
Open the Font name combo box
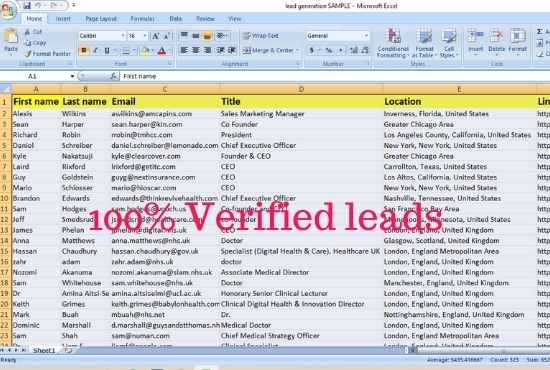[102, 36]
